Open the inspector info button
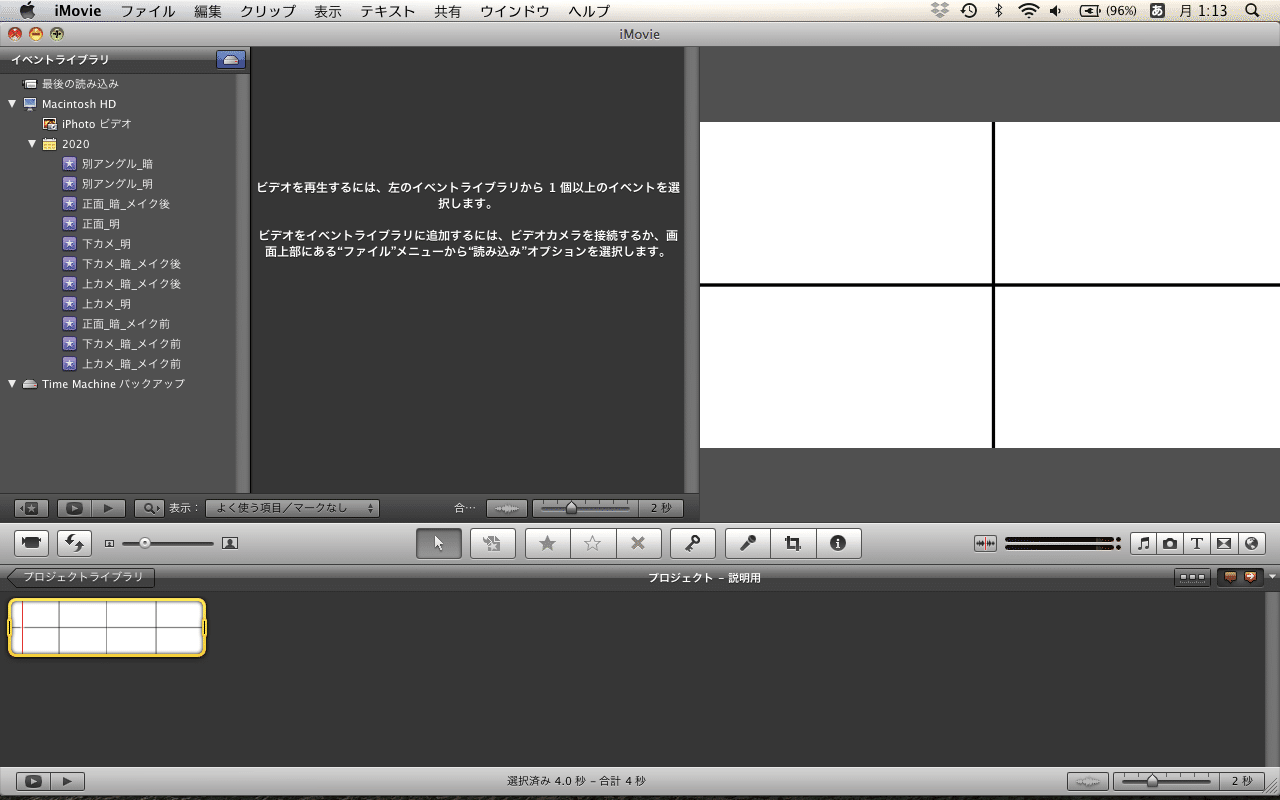1280x800 pixels. (x=838, y=543)
